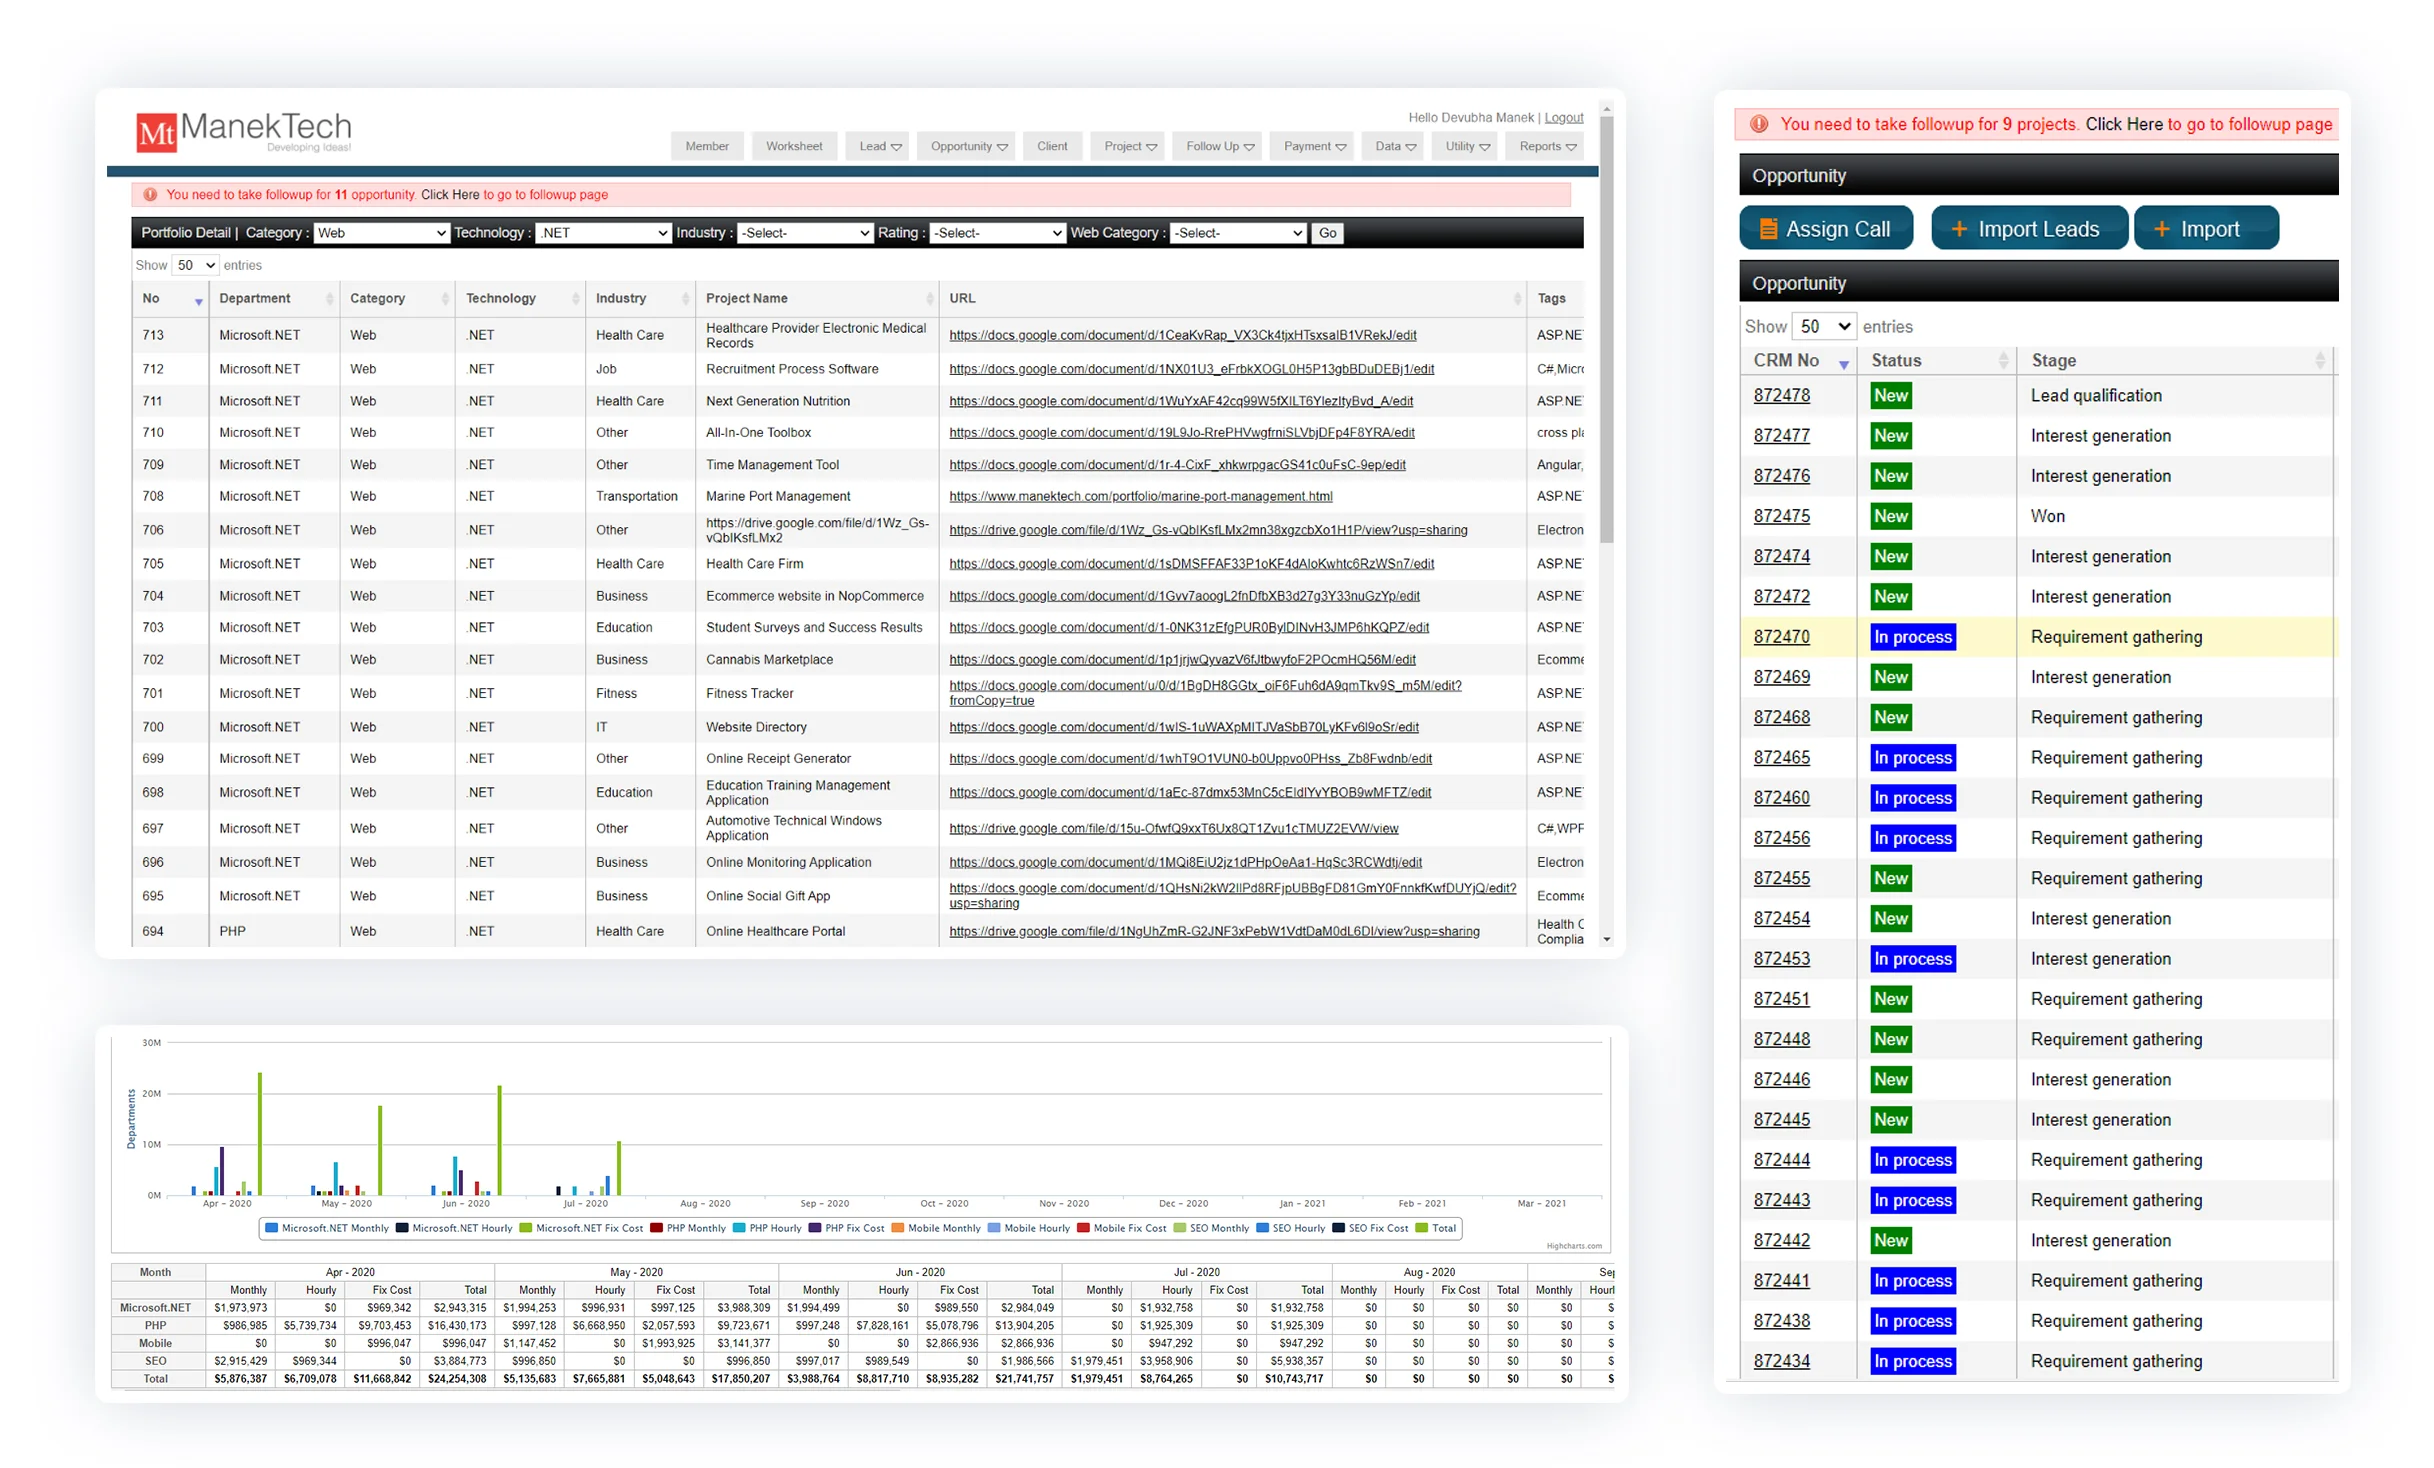Sort the CRM No column
Image resolution: width=2434 pixels, height=1468 pixels.
pyautogui.click(x=1843, y=365)
